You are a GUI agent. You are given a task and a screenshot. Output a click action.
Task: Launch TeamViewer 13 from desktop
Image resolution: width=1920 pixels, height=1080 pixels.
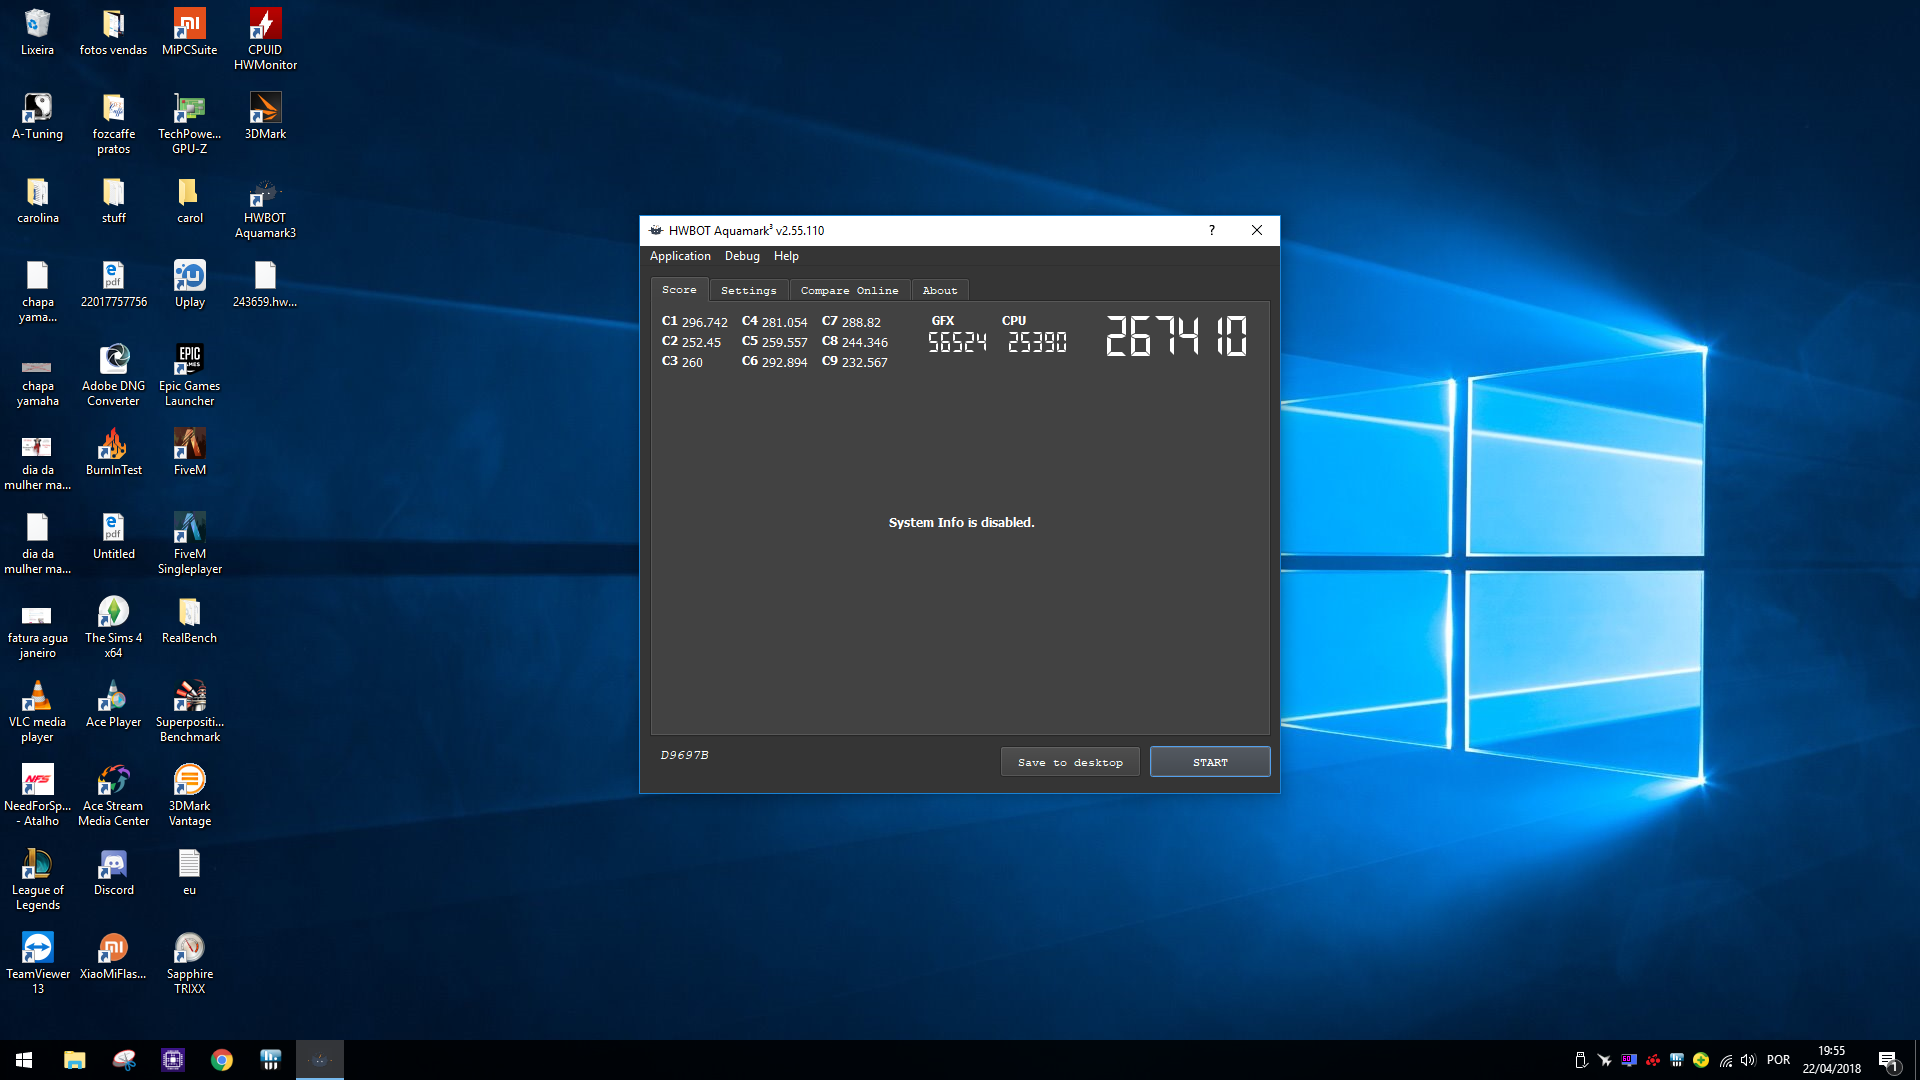(x=37, y=963)
